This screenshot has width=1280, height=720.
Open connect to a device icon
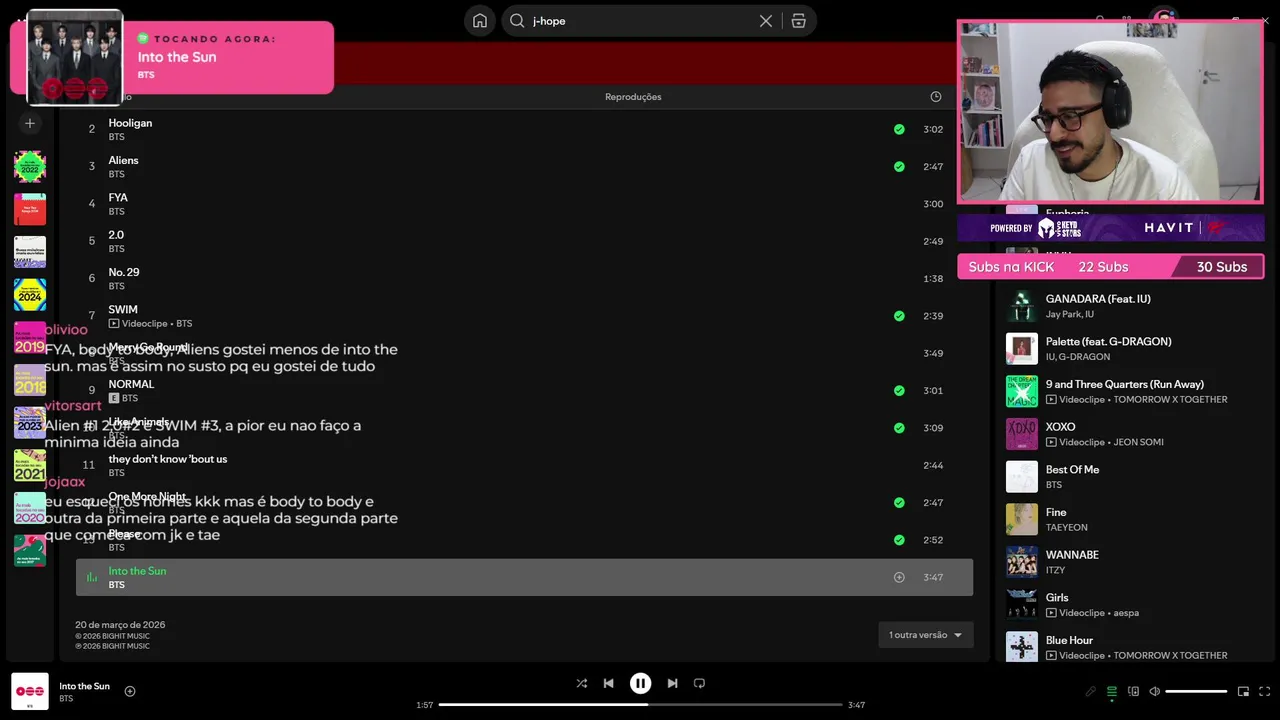[1133, 691]
